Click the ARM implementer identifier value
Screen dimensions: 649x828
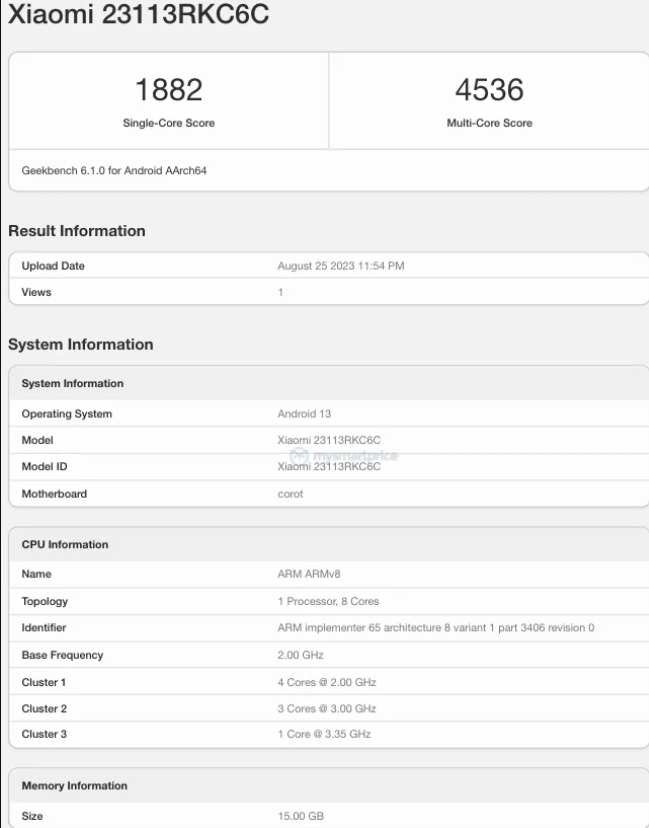point(435,627)
